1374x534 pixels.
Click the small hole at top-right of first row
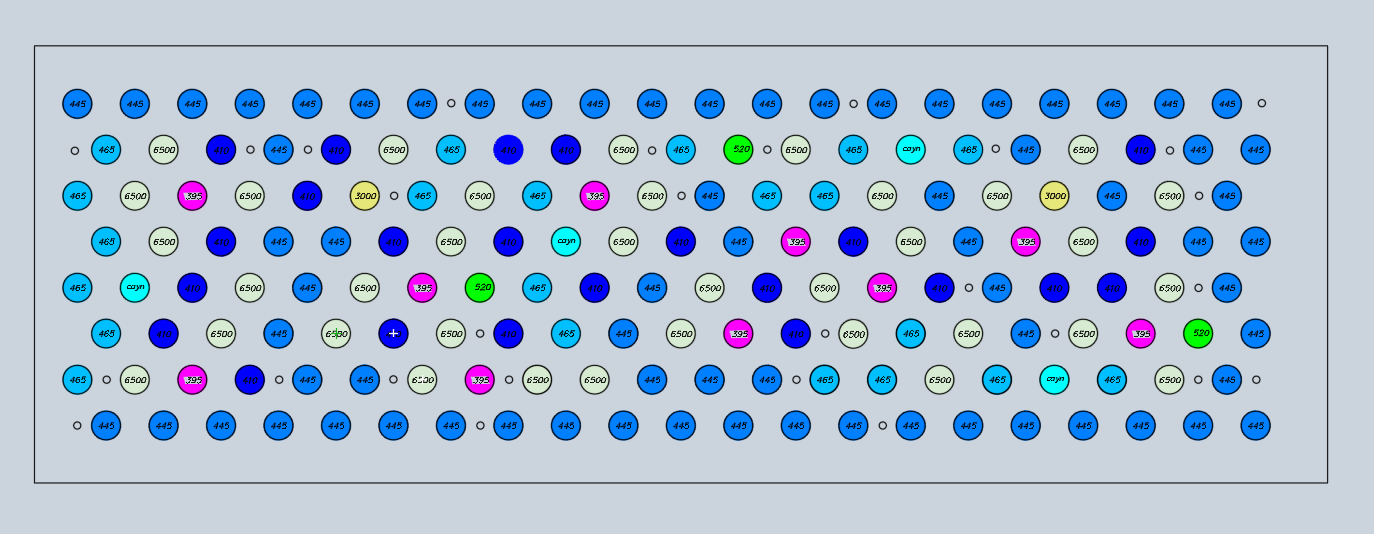click(1262, 103)
